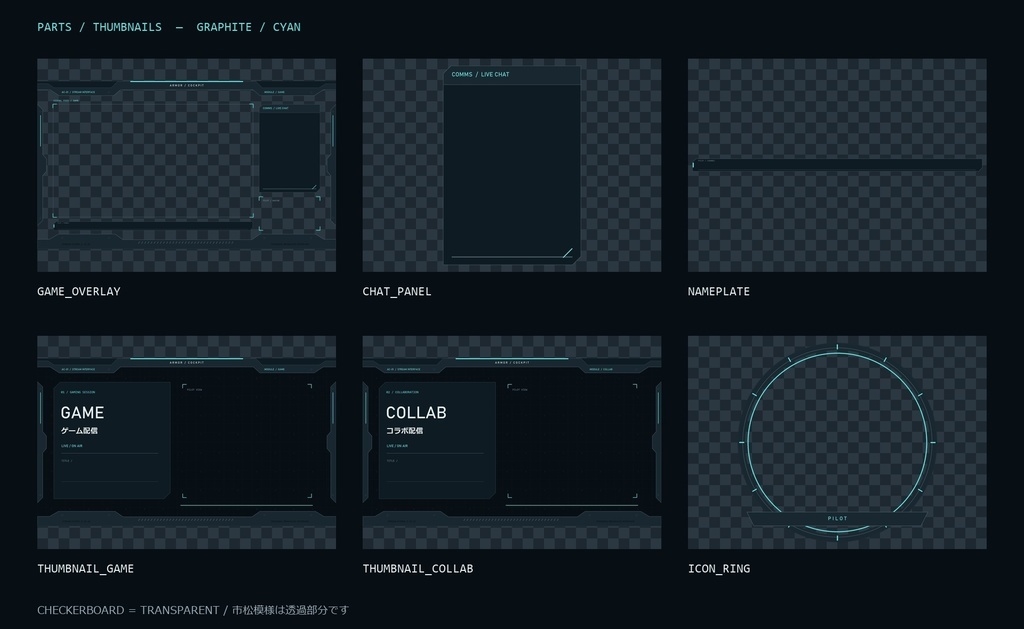Open the NAMEPLATE thumbnail preview
This screenshot has height=629, width=1024.
837,165
